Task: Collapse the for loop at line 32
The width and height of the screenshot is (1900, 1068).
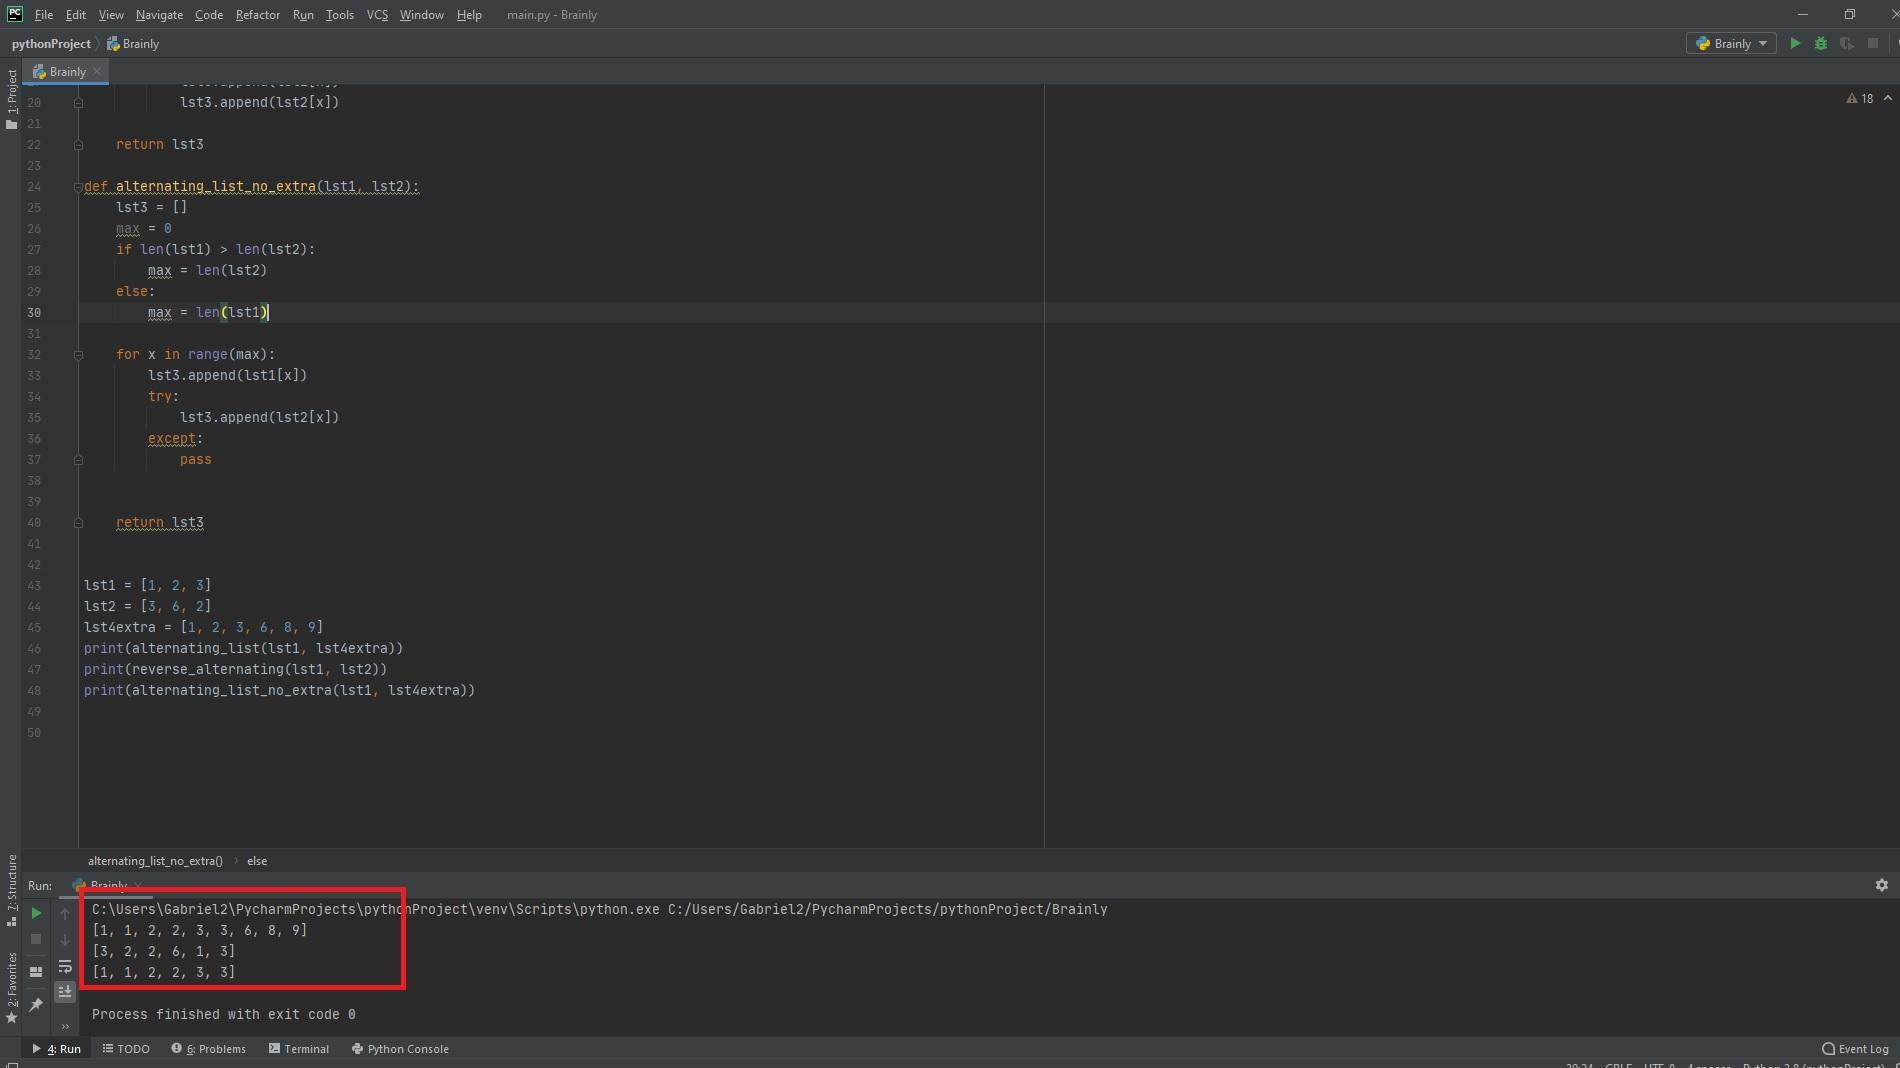Action: click(x=78, y=355)
